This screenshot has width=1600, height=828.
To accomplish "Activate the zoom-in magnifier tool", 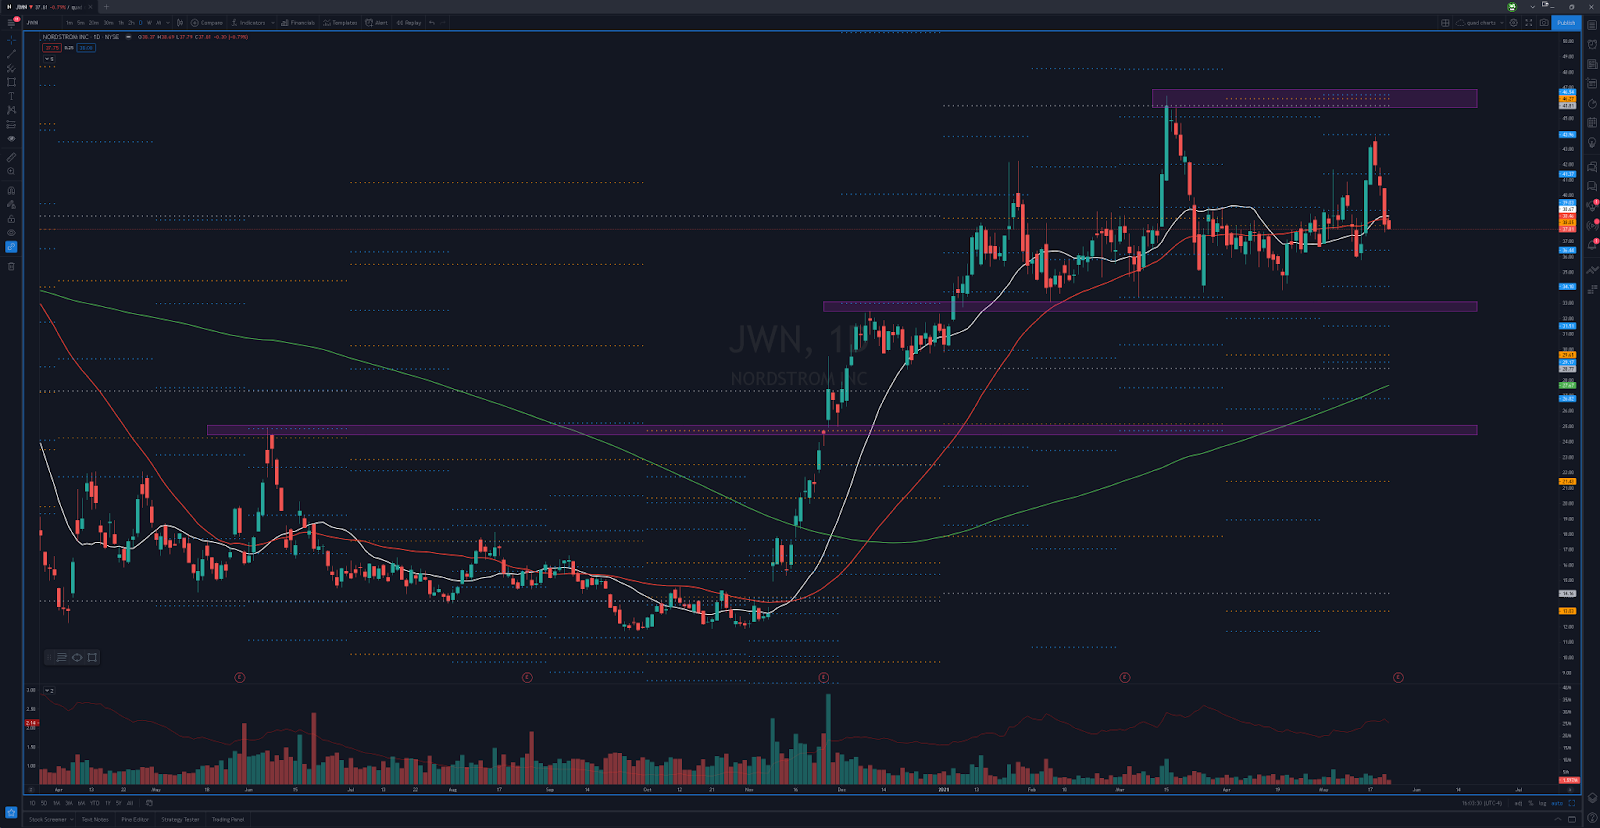I will coord(11,171).
